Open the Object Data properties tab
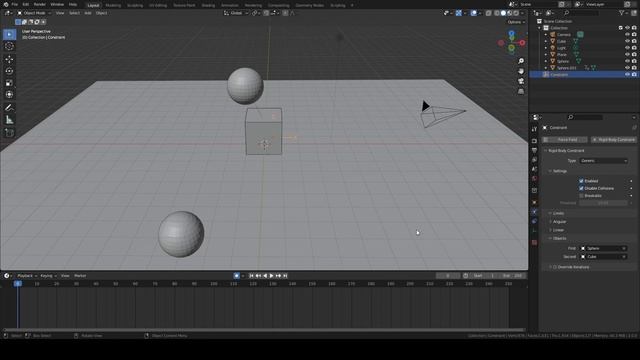The width and height of the screenshot is (640, 360). (x=534, y=231)
